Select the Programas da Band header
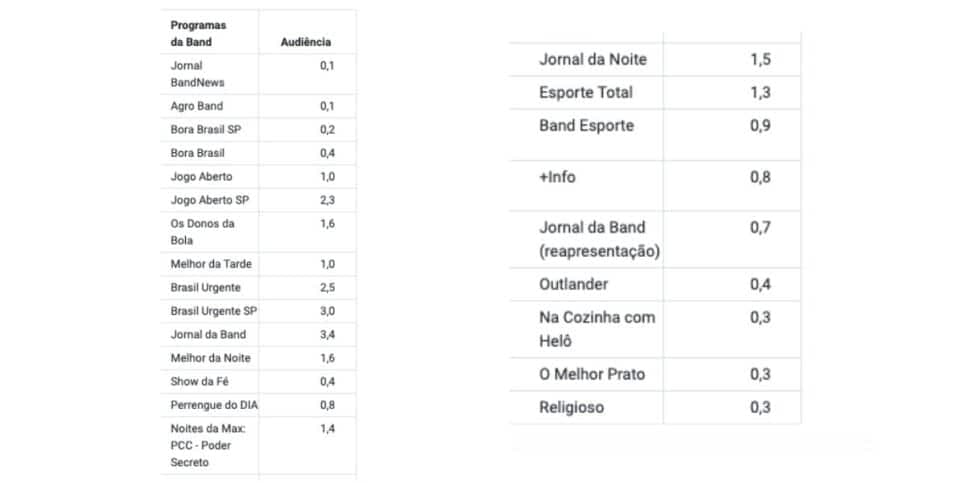 pos(198,34)
